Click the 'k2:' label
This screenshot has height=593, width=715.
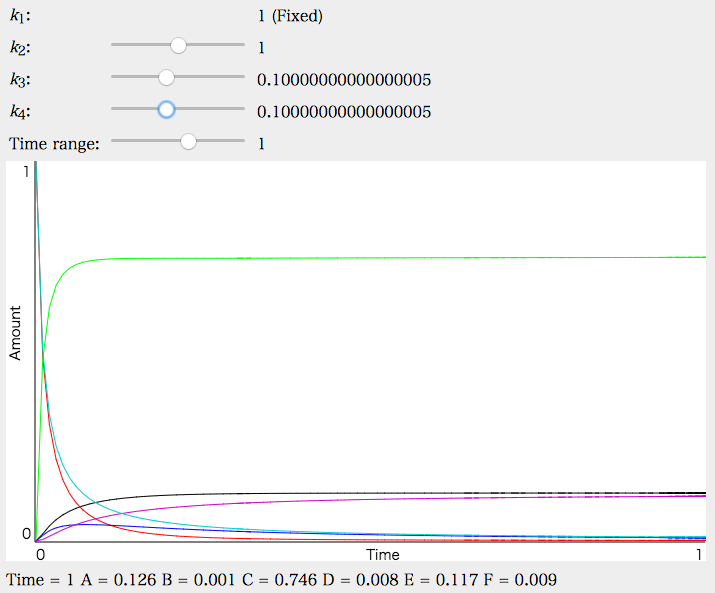click(x=20, y=48)
